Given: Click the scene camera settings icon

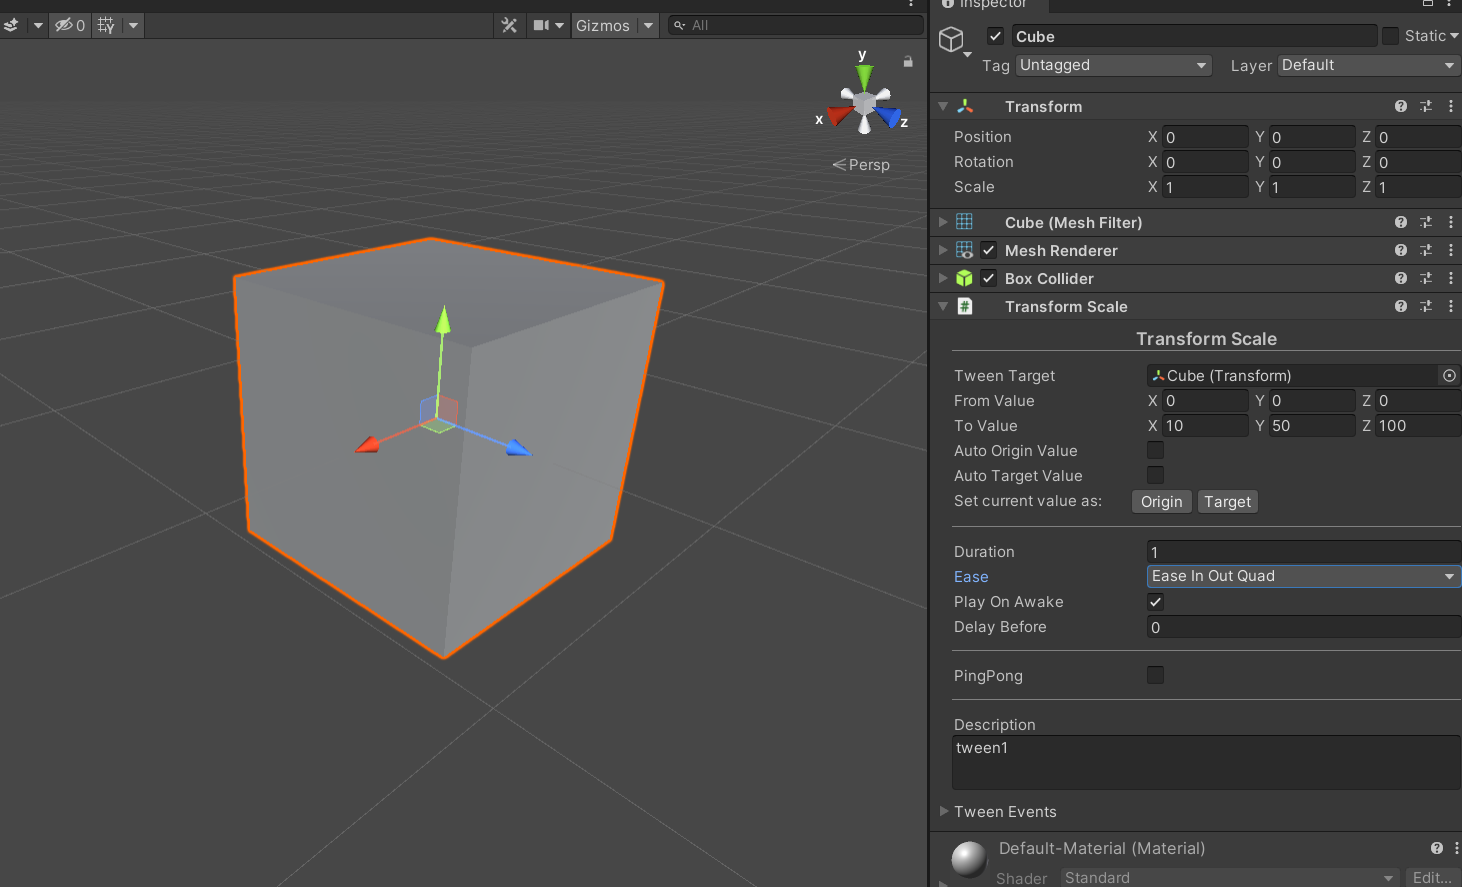Looking at the screenshot, I should pos(541,25).
